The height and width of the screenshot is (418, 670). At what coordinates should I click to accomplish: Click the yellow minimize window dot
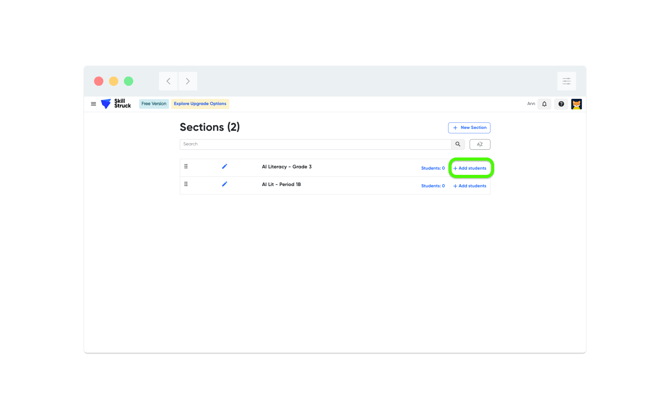114,81
